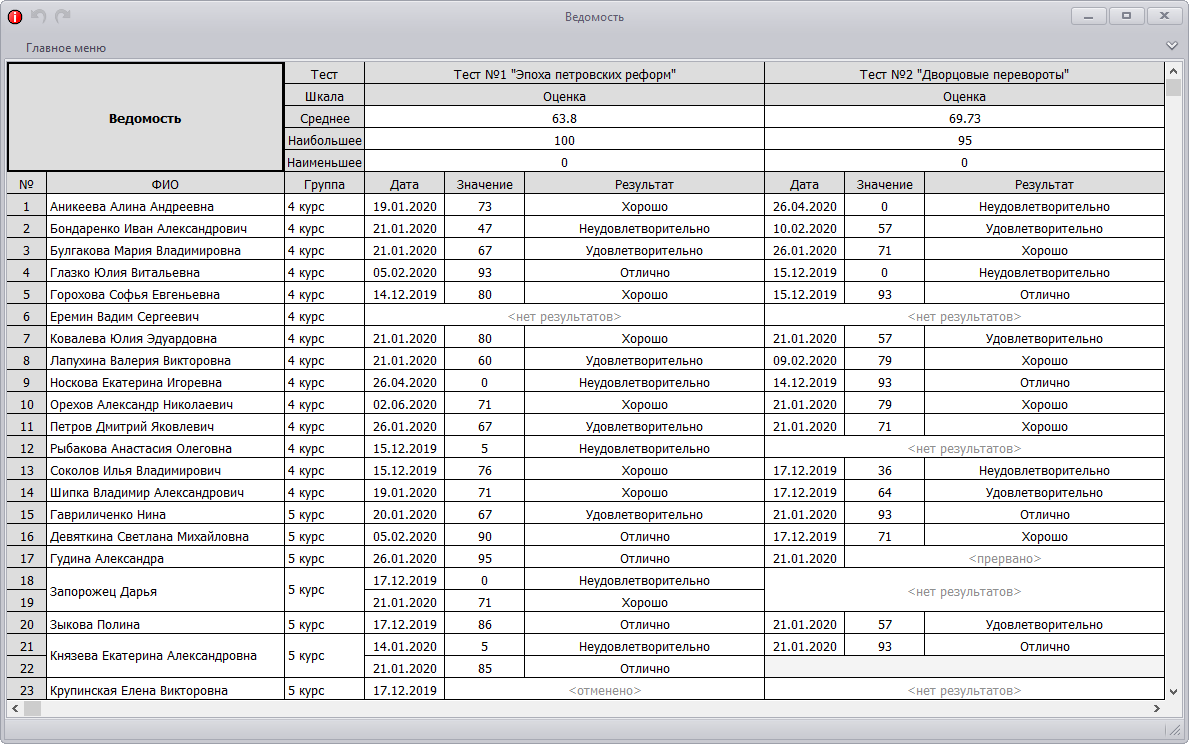This screenshot has width=1189, height=744.
Task: Click the red info icon in title bar
Action: pos(14,16)
